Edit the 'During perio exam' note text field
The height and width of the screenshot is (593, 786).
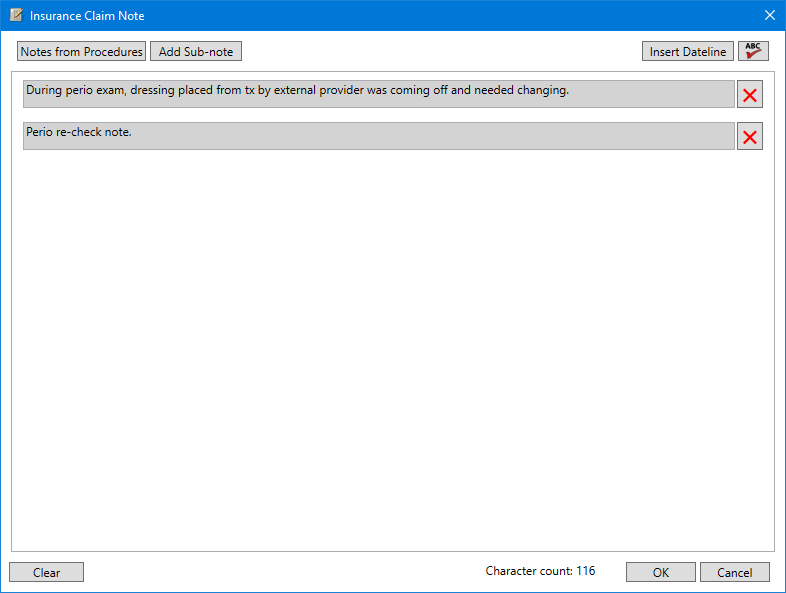coord(378,94)
